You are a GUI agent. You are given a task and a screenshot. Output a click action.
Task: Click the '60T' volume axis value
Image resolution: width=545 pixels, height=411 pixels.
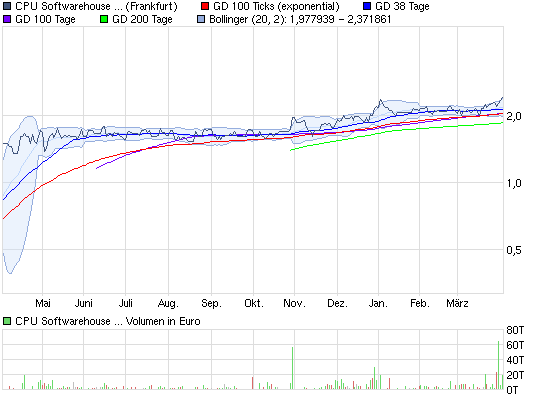tap(515, 345)
